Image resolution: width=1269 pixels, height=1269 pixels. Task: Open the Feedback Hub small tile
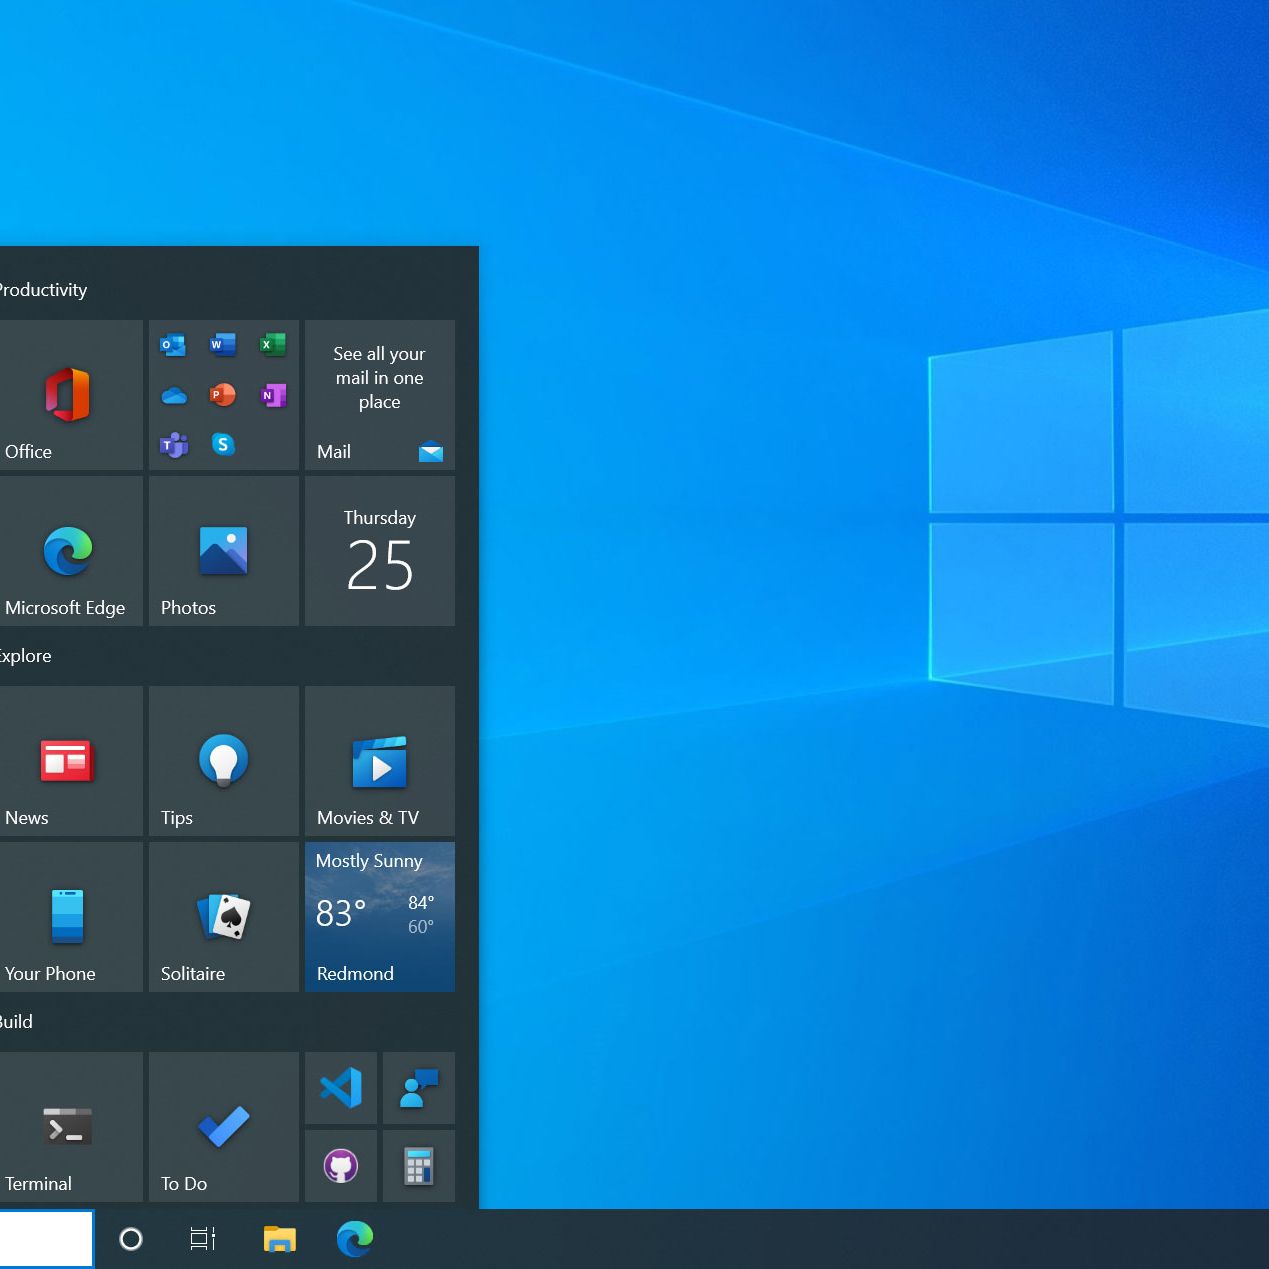coord(419,1088)
